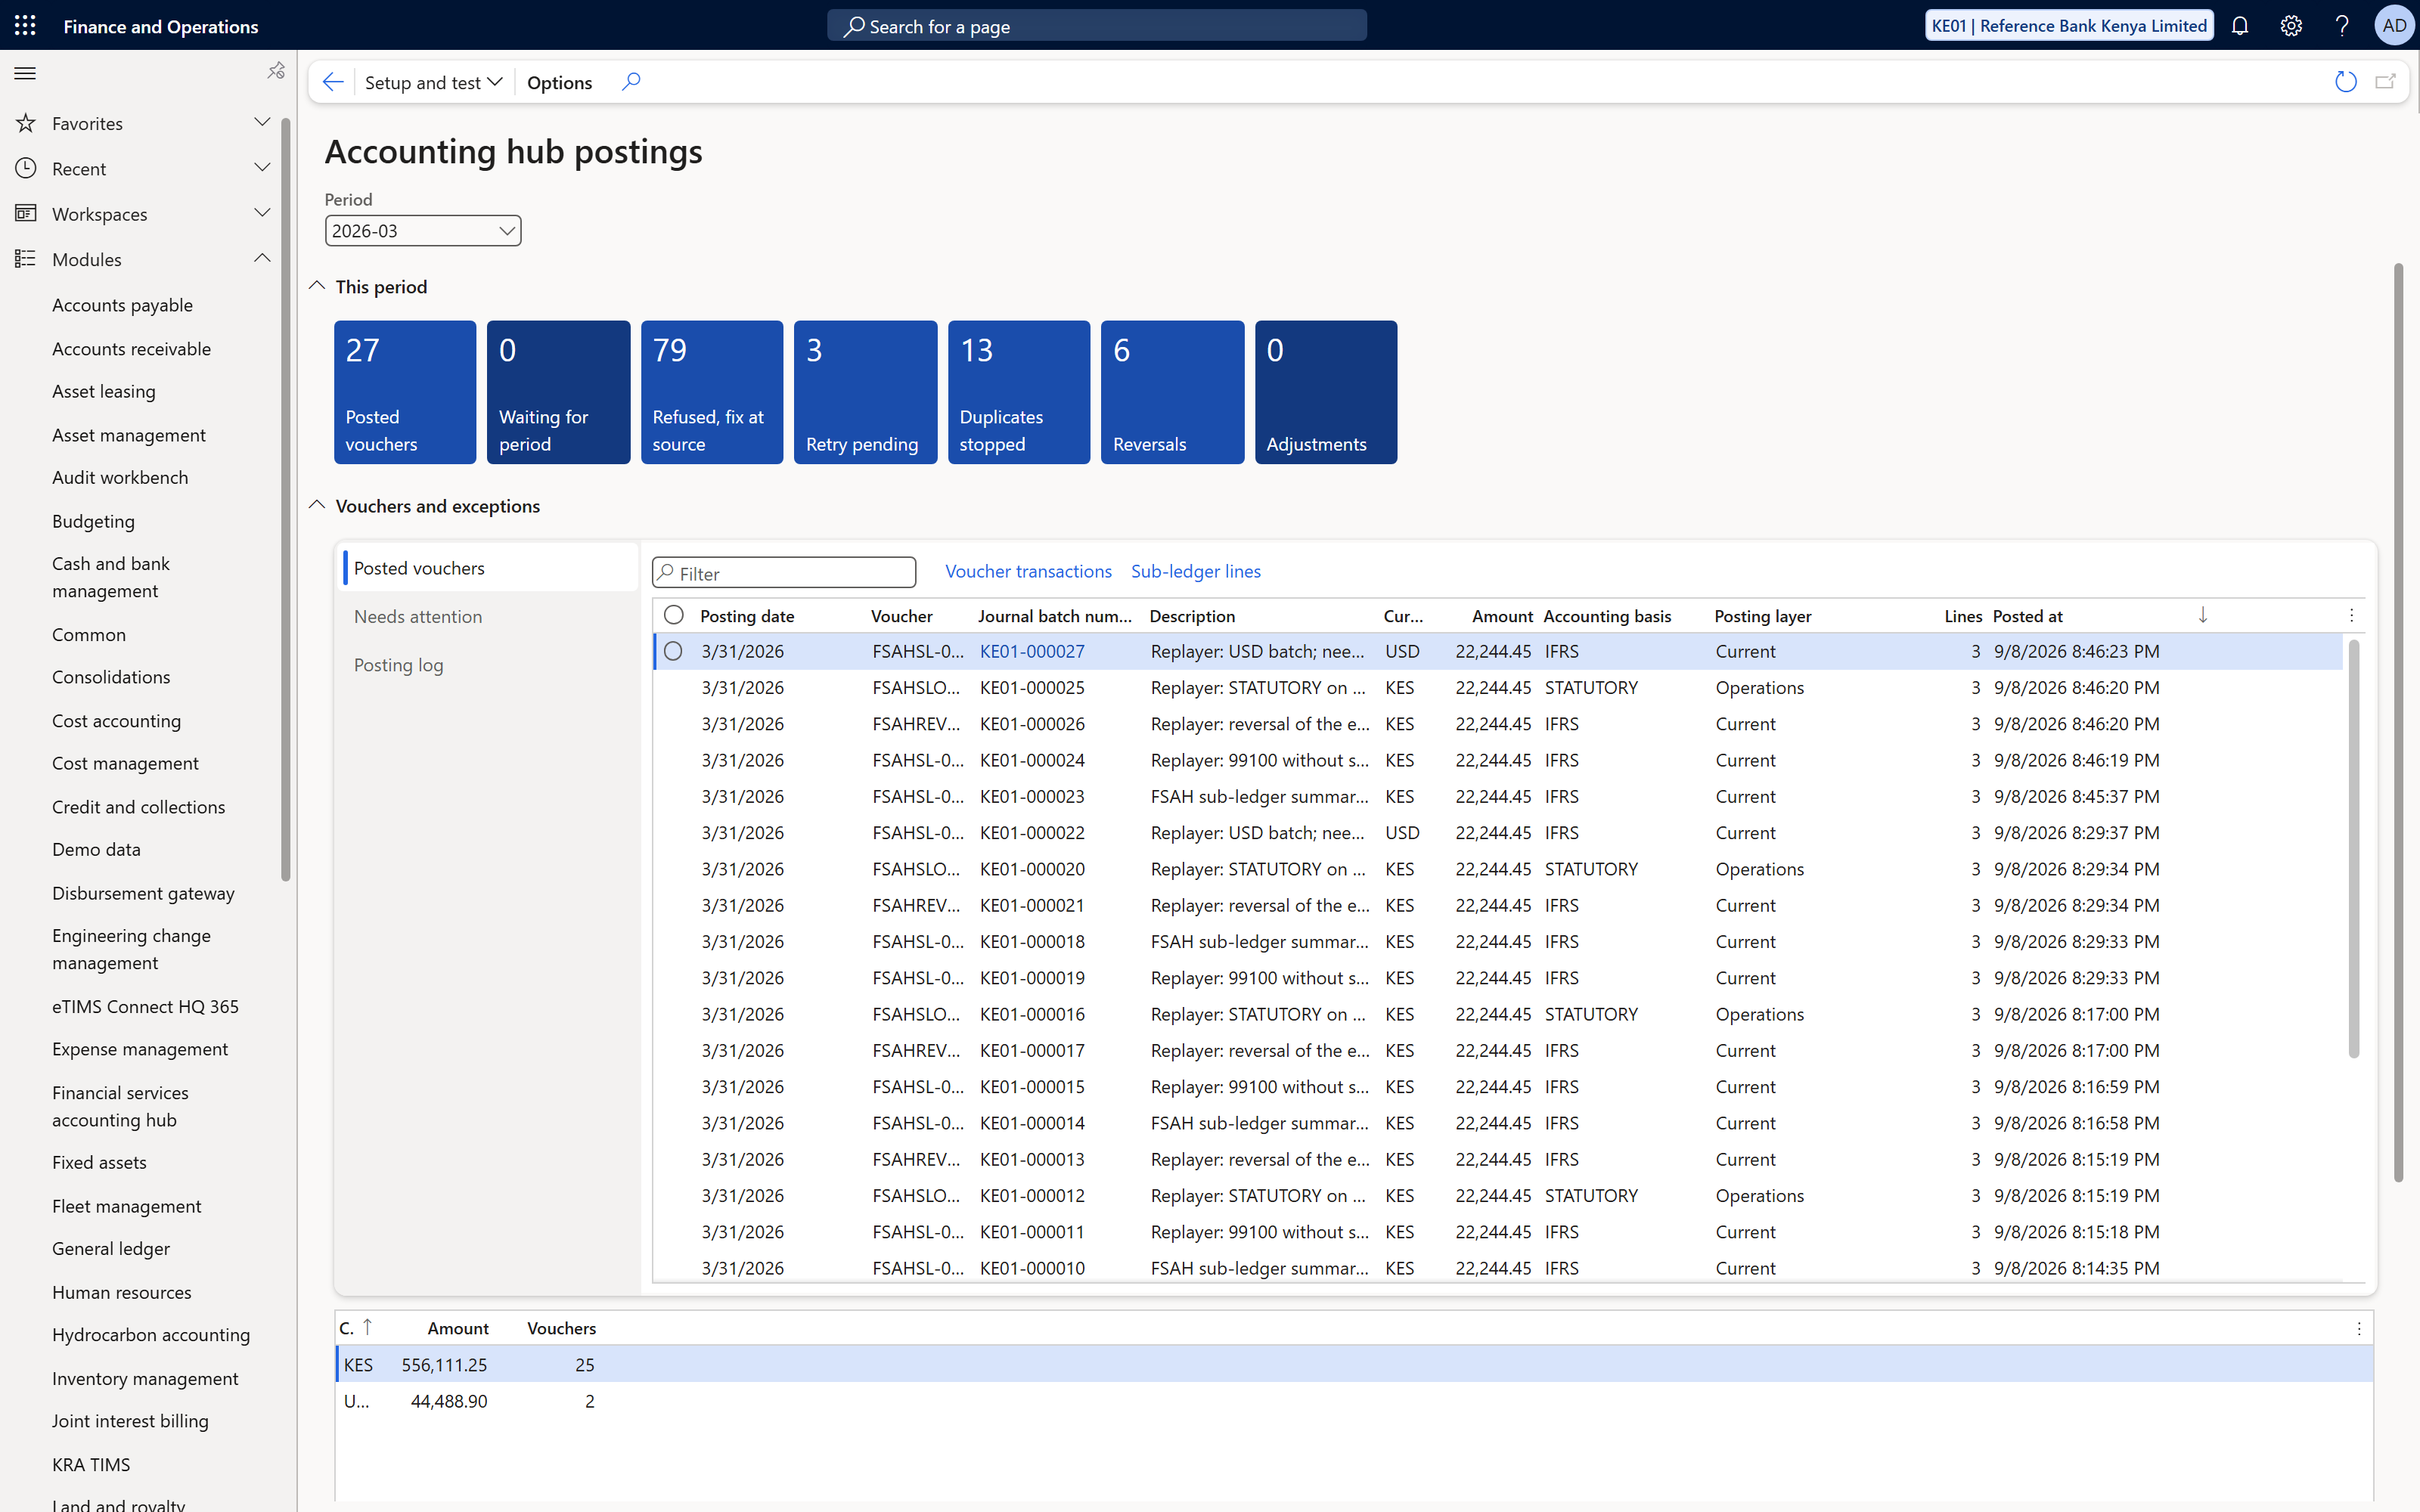Click the back arrow icon
Image resolution: width=2420 pixels, height=1512 pixels.
(333, 82)
